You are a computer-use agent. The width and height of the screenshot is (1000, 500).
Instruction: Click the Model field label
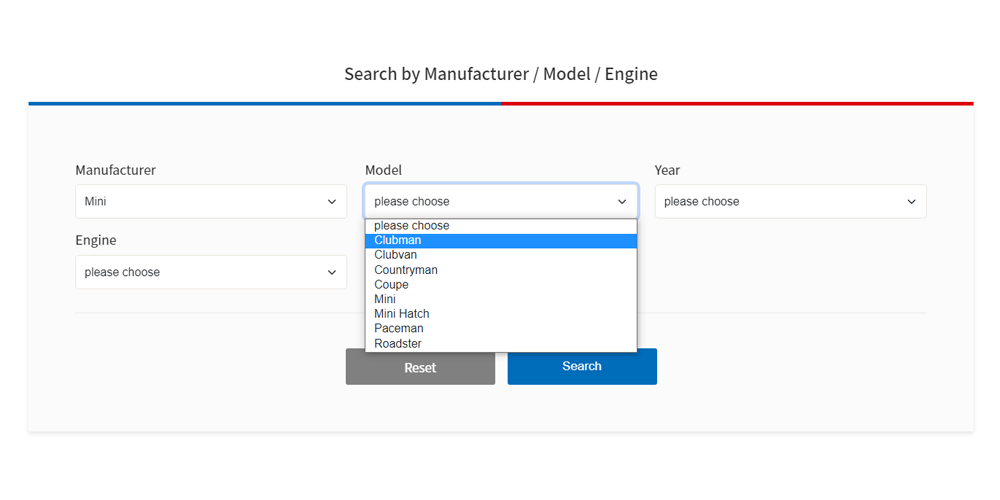tap(383, 170)
